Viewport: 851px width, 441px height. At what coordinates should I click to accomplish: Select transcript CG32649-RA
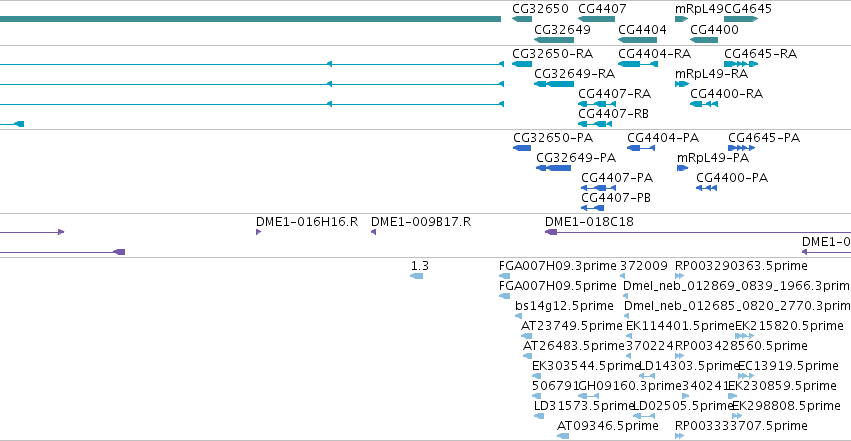(x=574, y=74)
